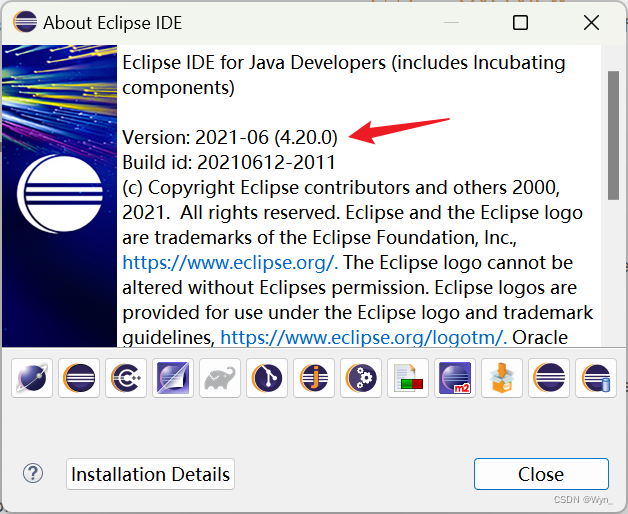Click the Eclipse feature icon with white page
628x514 pixels.
[x=173, y=378]
